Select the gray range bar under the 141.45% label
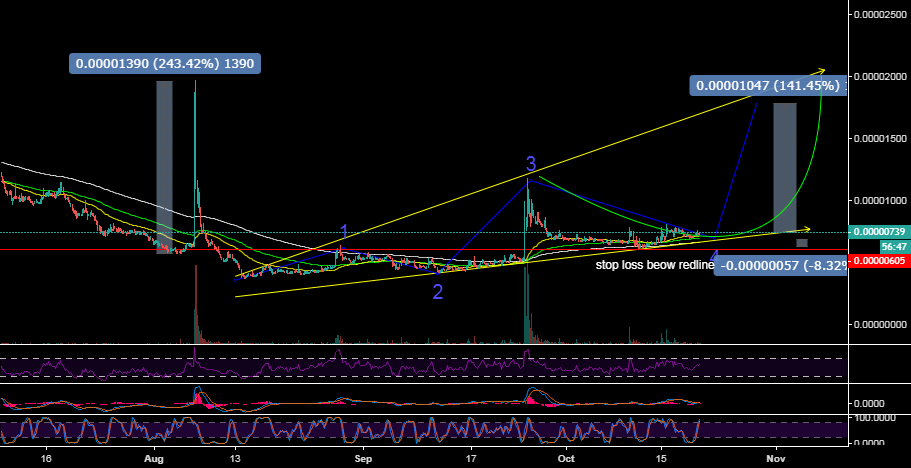This screenshot has width=911, height=468. click(784, 167)
